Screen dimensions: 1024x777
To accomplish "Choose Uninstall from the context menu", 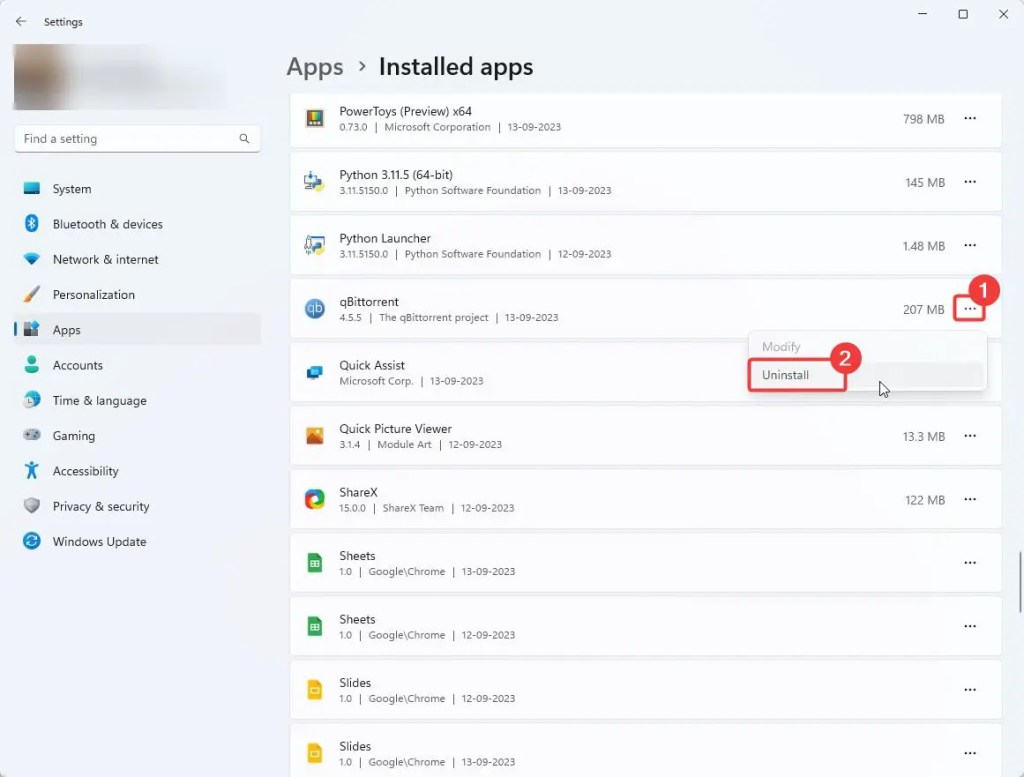I will [x=867, y=375].
